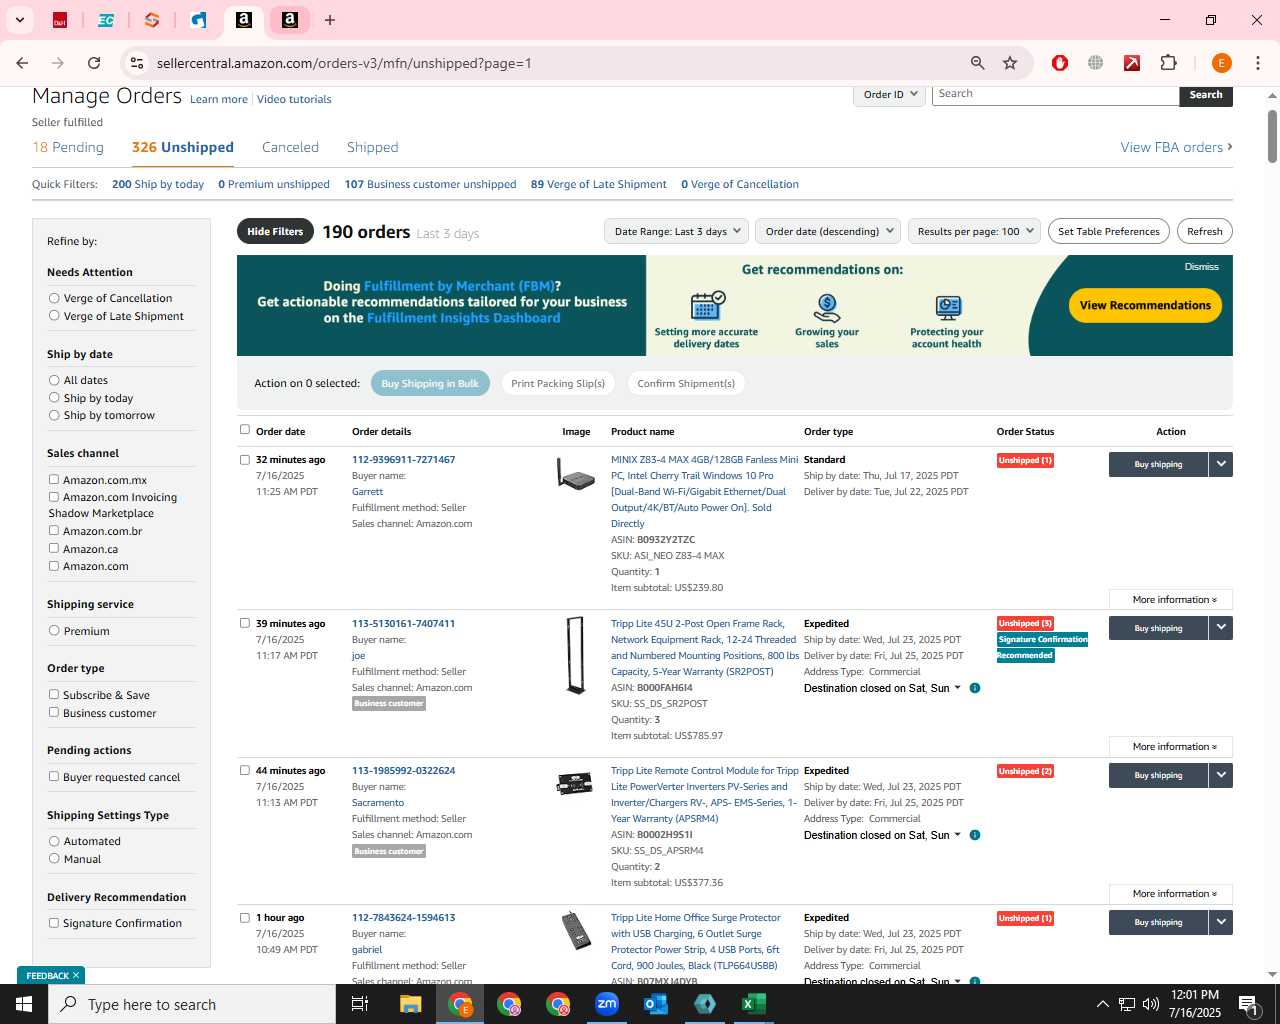Viewport: 1280px width, 1024px height.
Task: Click the browser address bar URL
Action: (x=344, y=63)
